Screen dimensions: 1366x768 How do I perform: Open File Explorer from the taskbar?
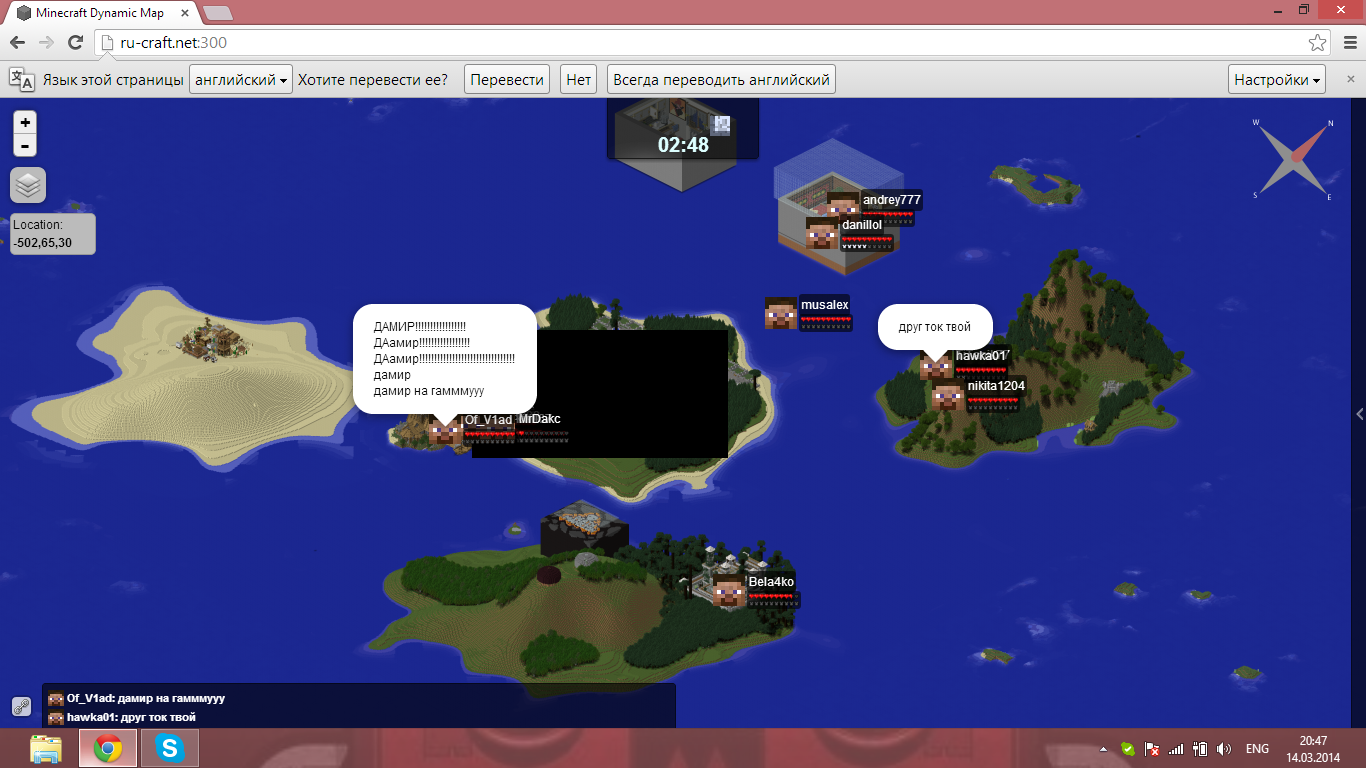coord(46,748)
